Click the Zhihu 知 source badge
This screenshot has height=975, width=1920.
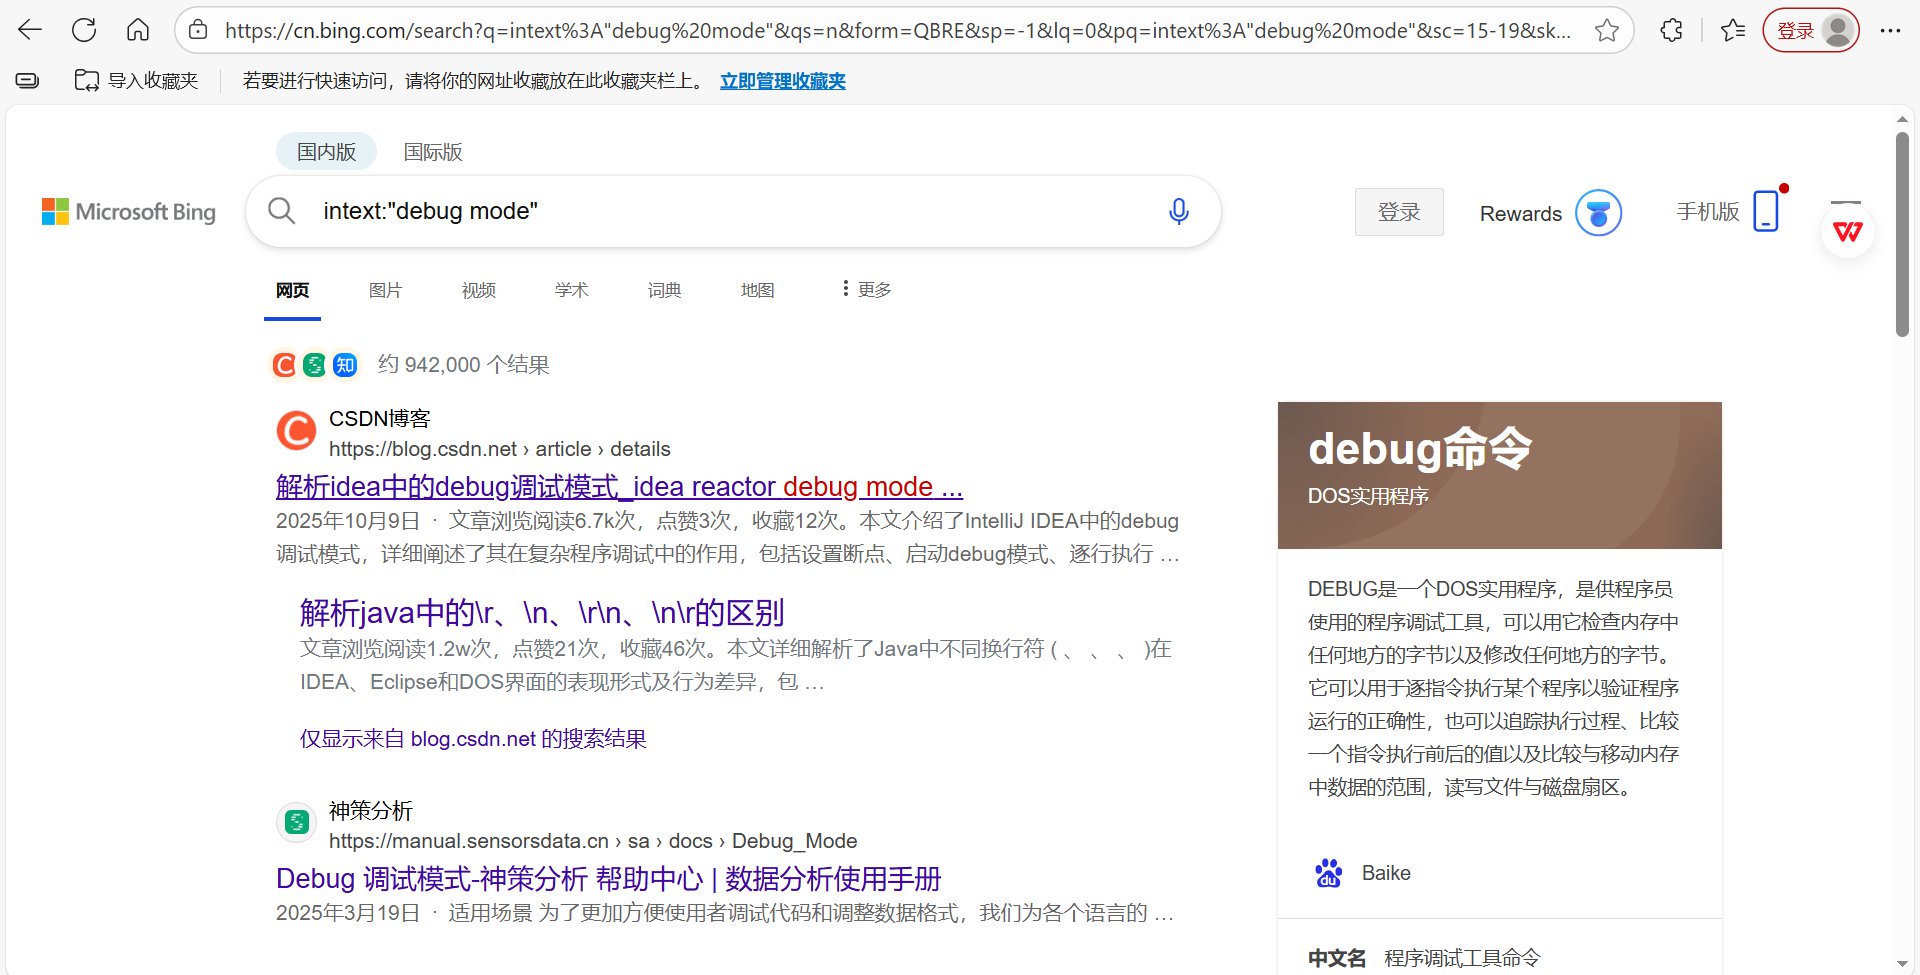[x=344, y=365]
